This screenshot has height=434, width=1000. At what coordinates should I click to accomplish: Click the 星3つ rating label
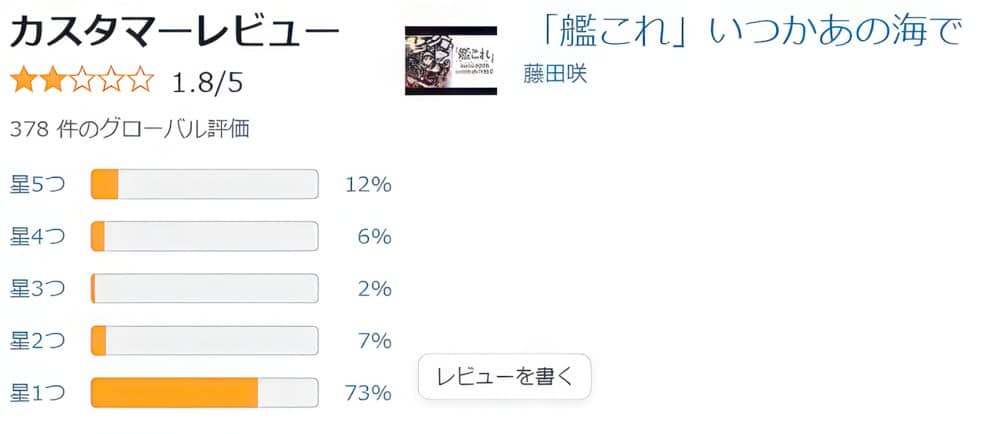(37, 289)
